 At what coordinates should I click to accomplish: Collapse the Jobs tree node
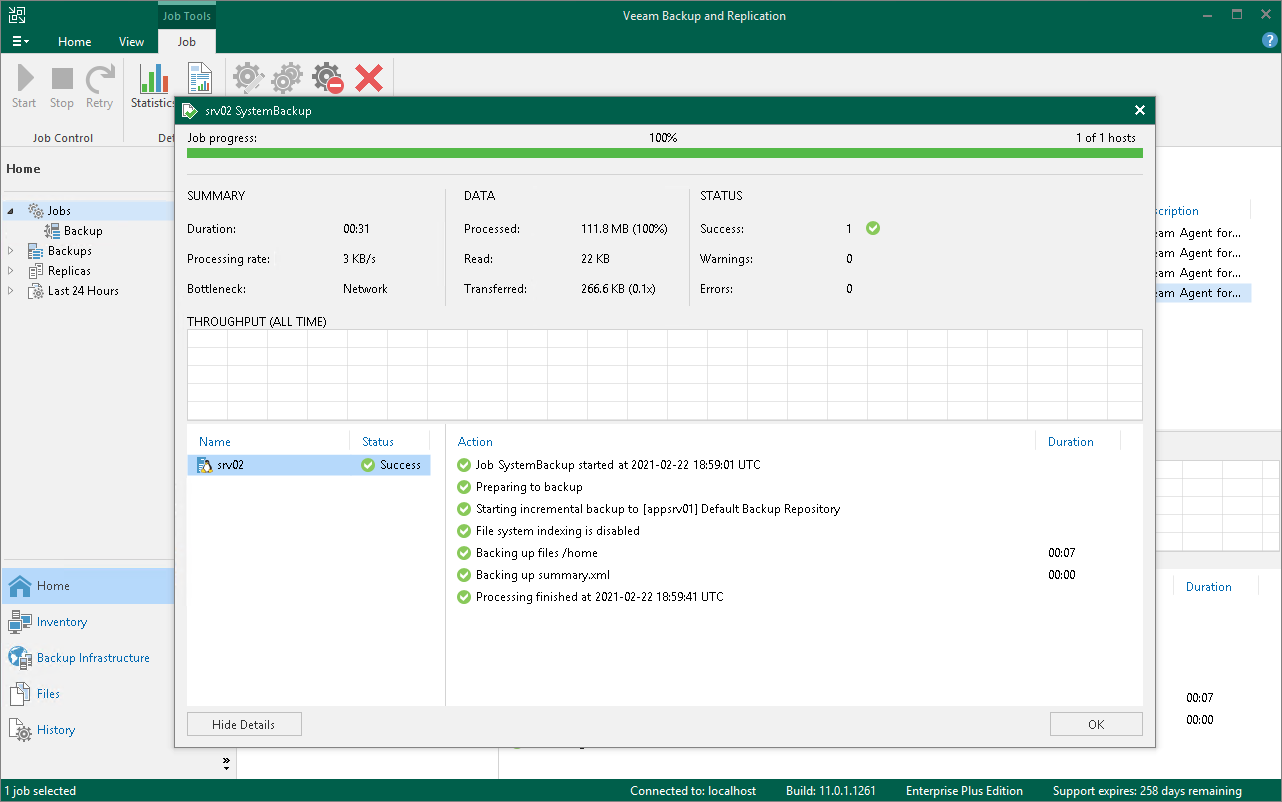click(11, 211)
